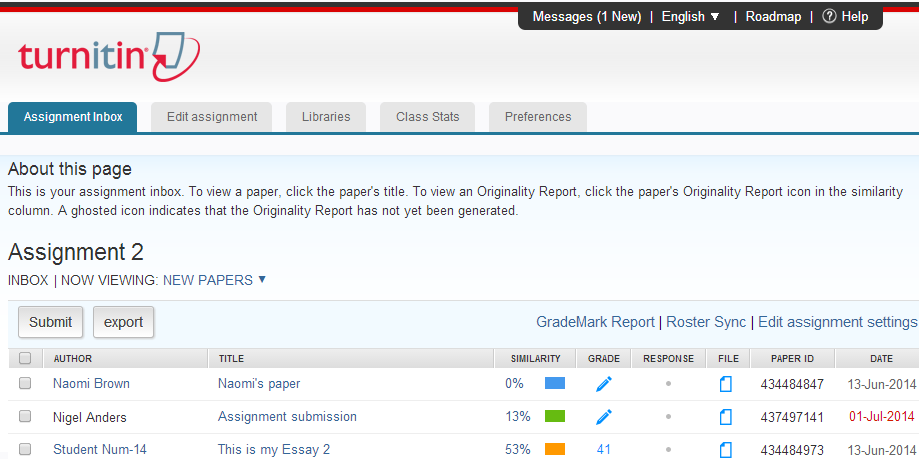
Task: Switch to Assignment Inbox tab
Action: pyautogui.click(x=73, y=117)
